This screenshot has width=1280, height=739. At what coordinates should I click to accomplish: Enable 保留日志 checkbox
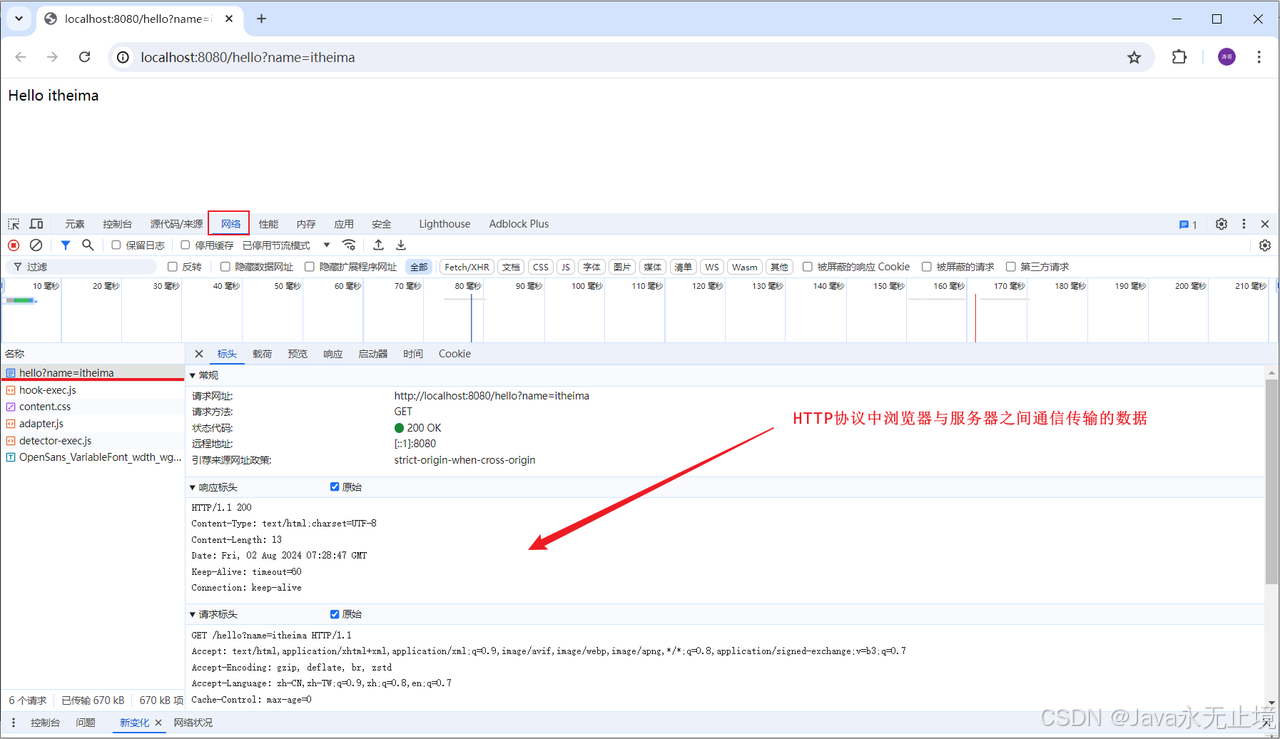[x=116, y=245]
